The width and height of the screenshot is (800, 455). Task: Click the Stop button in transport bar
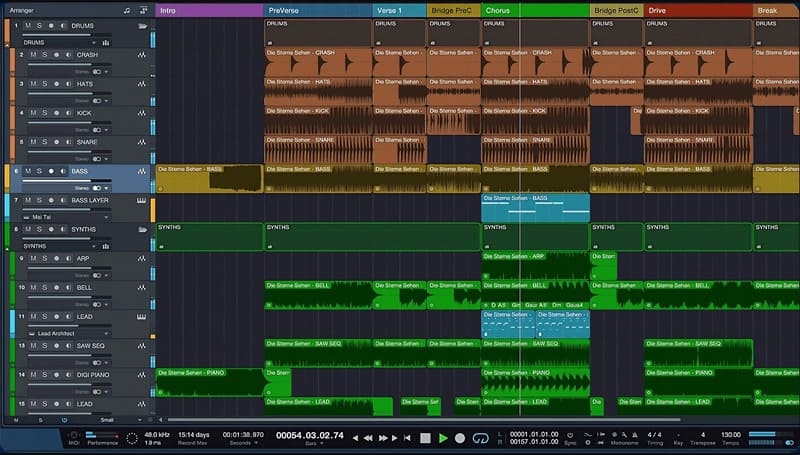coord(425,438)
